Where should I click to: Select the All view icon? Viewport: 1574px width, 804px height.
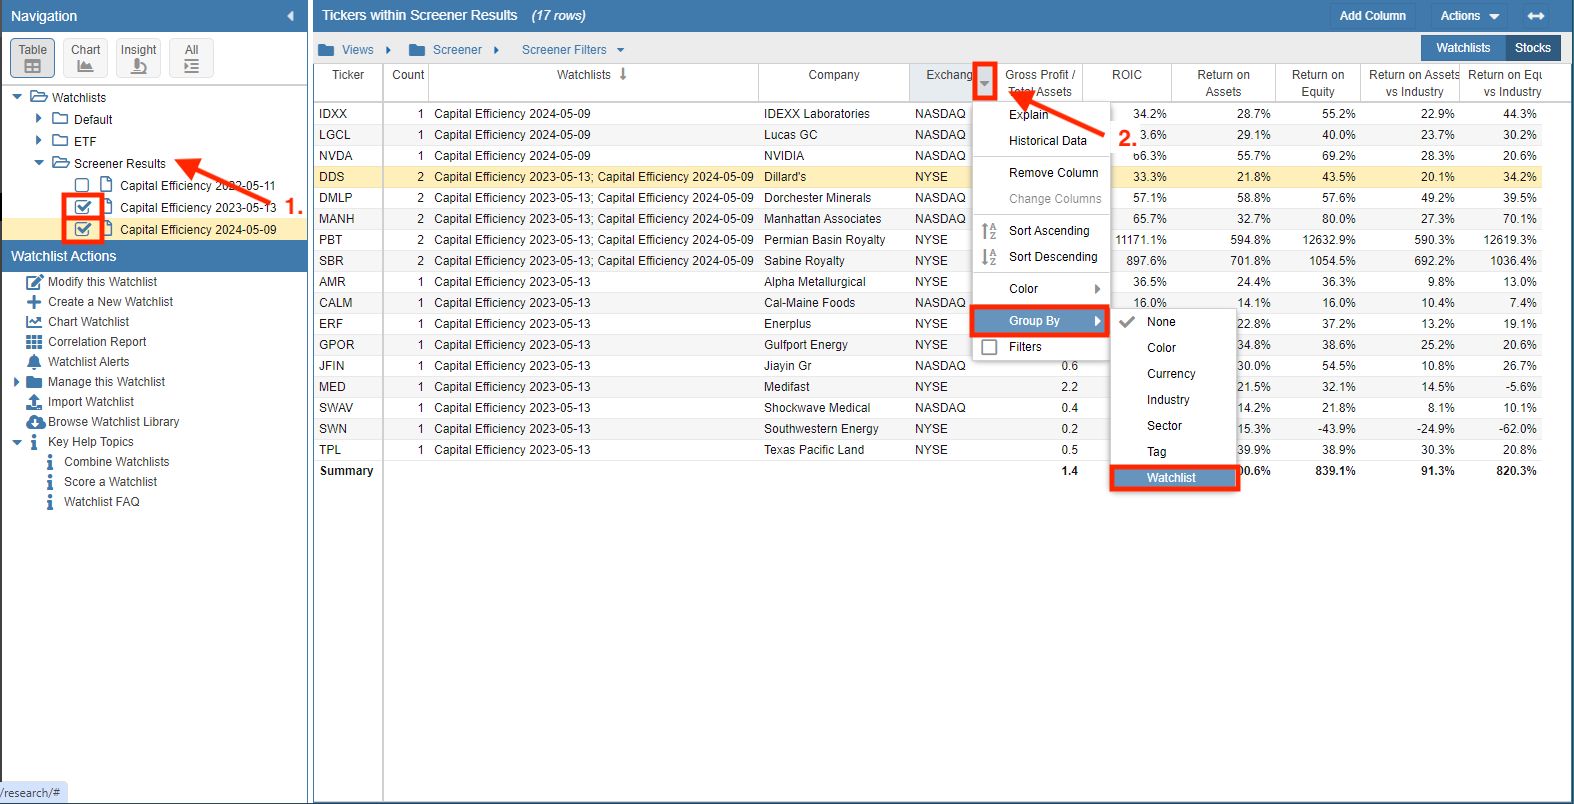[x=191, y=58]
